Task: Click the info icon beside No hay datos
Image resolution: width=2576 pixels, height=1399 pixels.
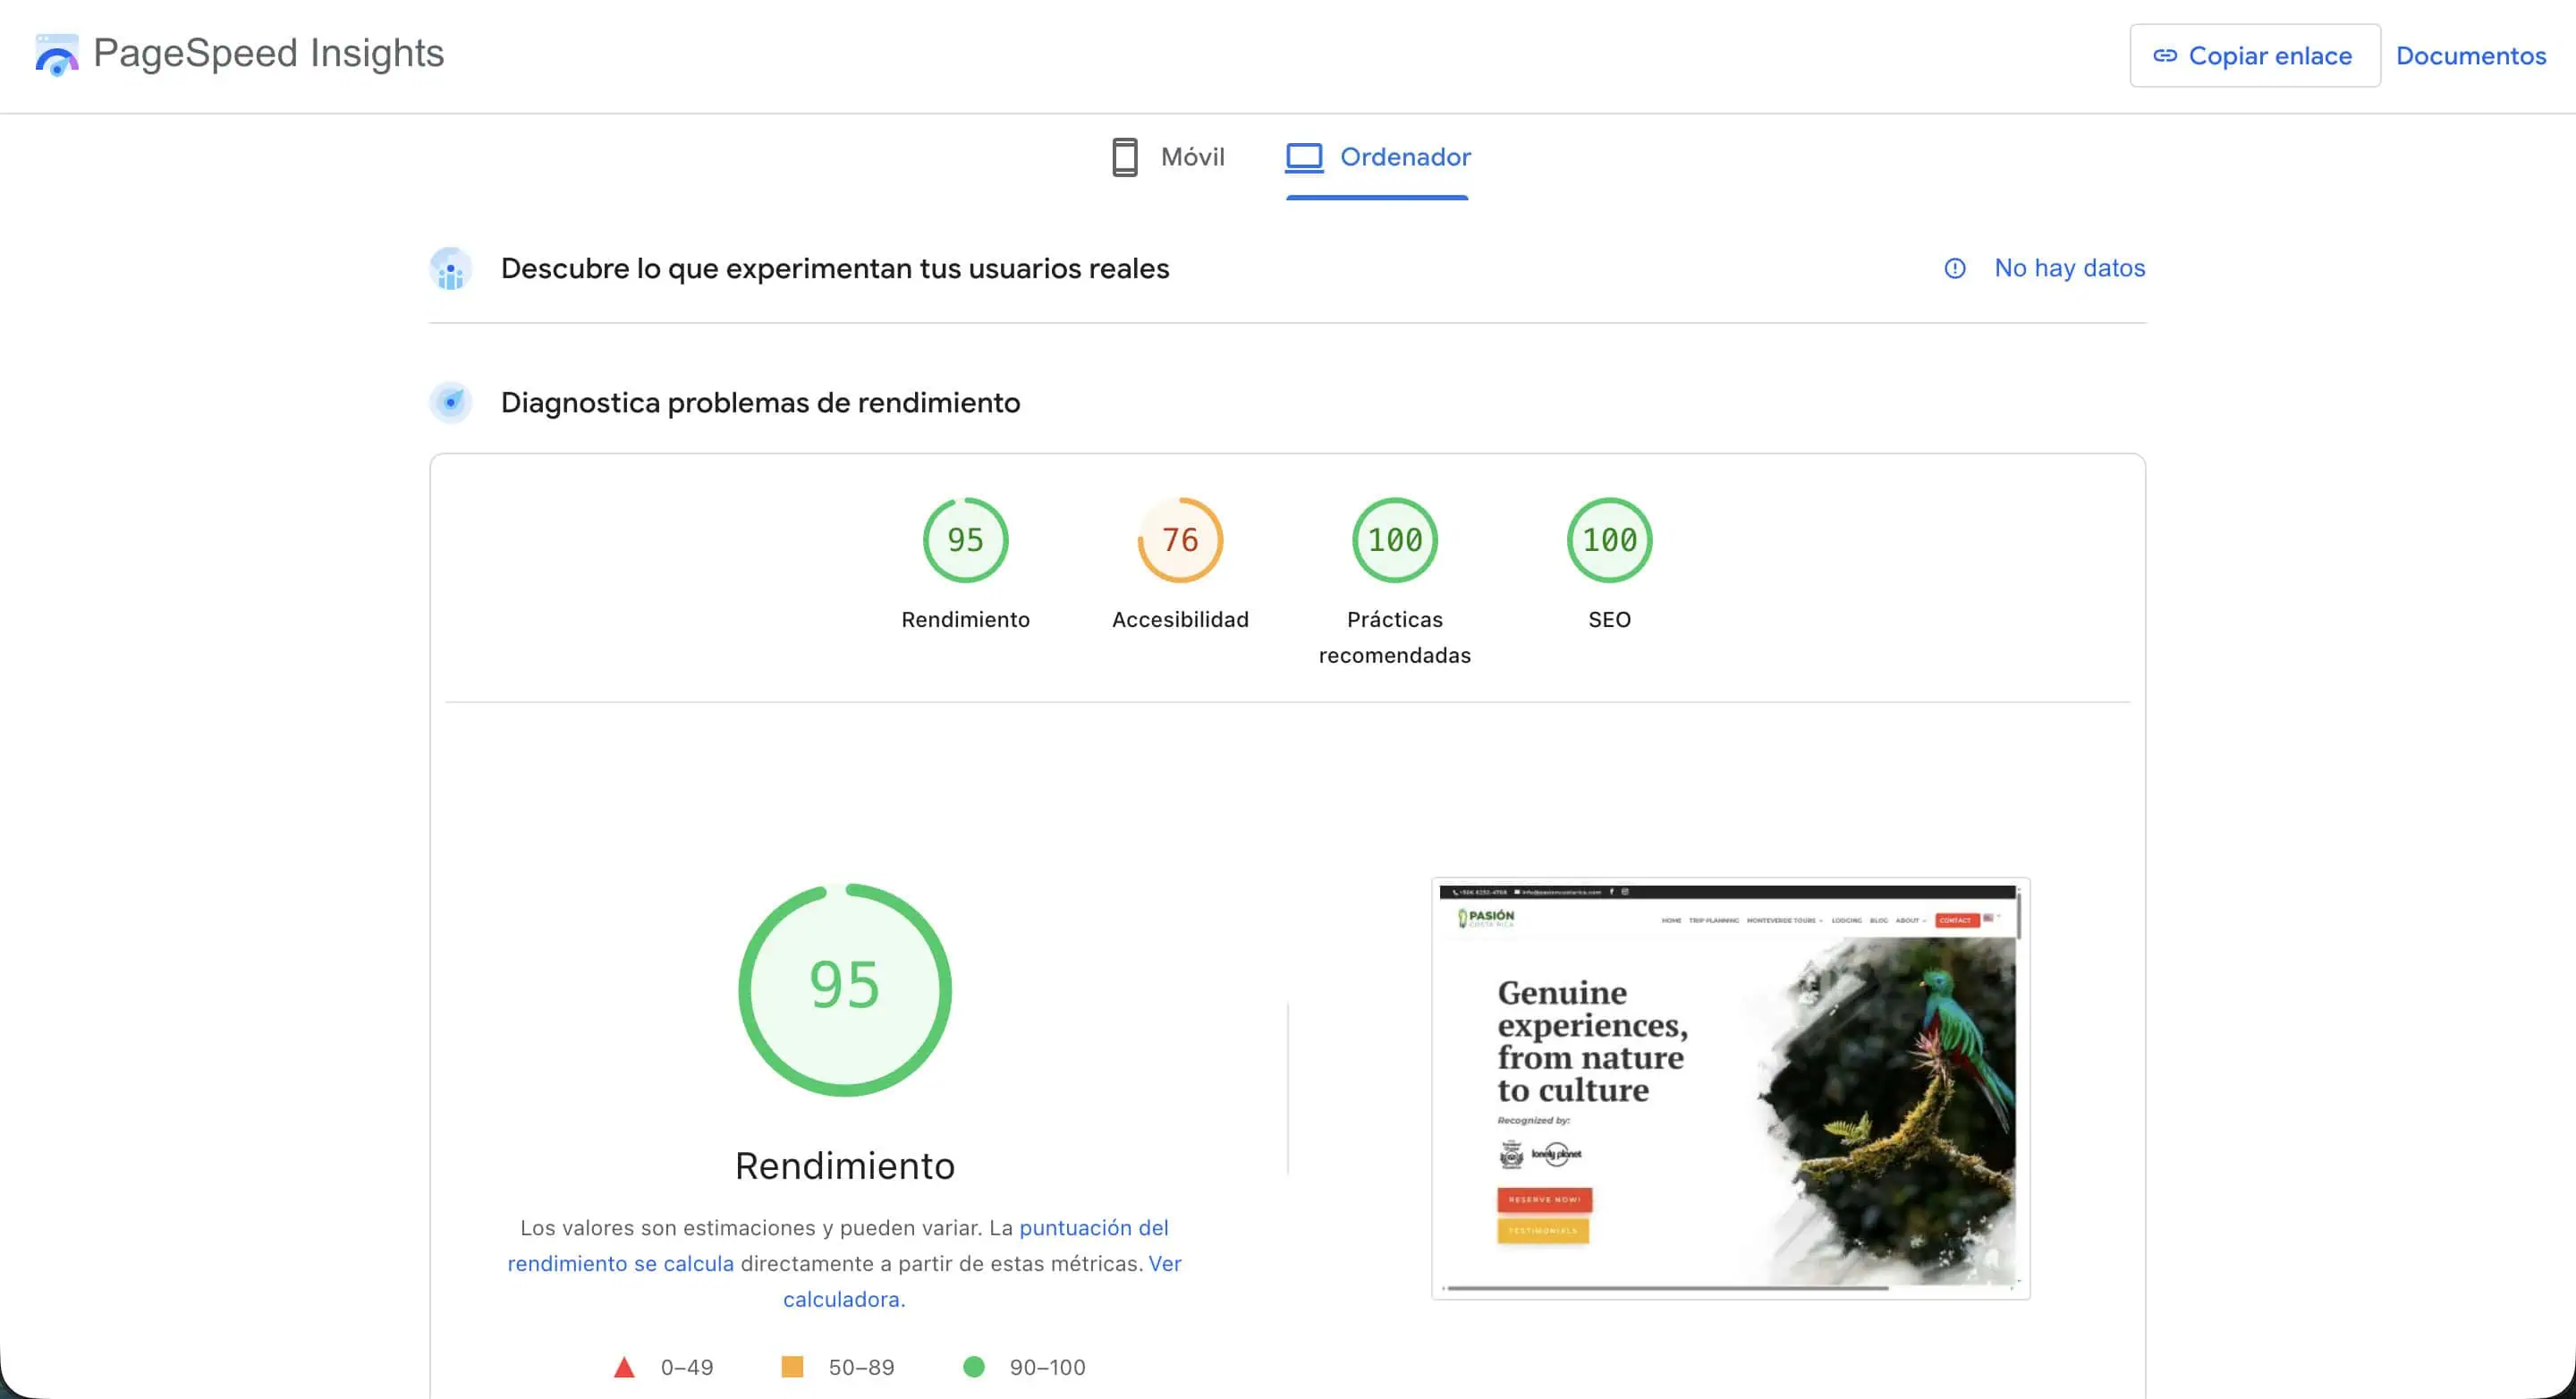Action: [x=1955, y=268]
